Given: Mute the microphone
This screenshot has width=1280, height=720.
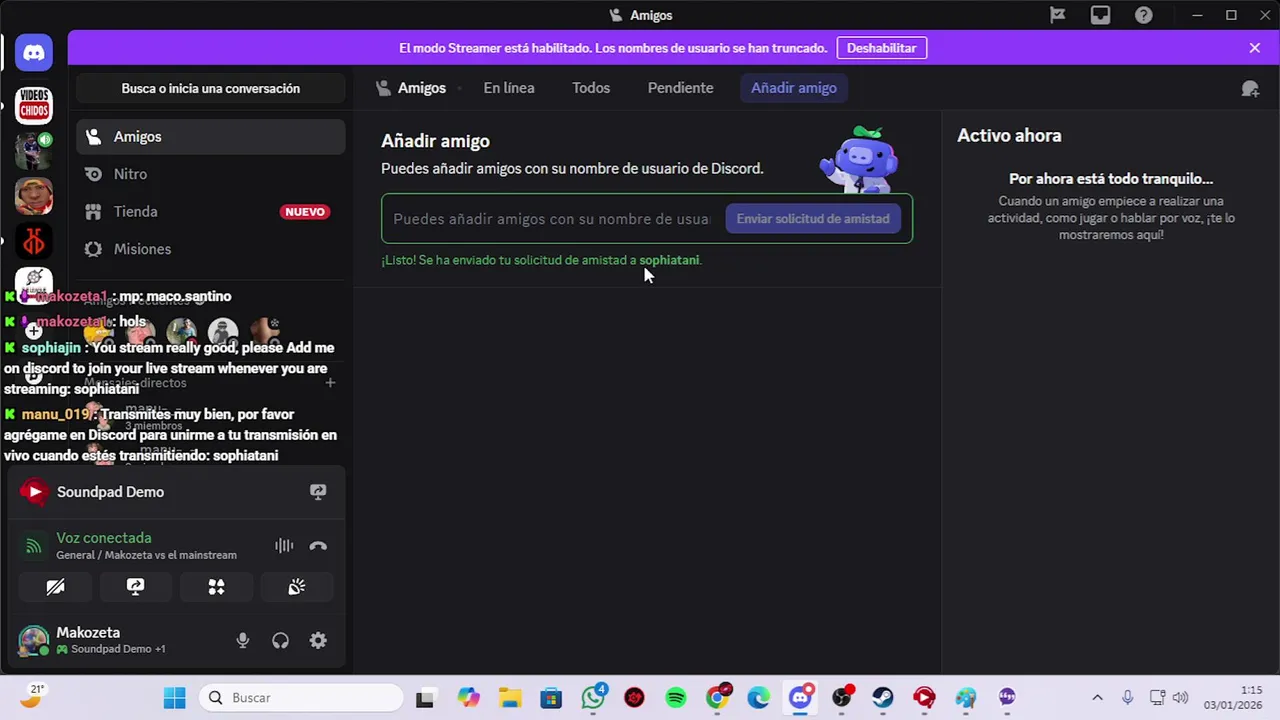Looking at the screenshot, I should click(x=242, y=641).
